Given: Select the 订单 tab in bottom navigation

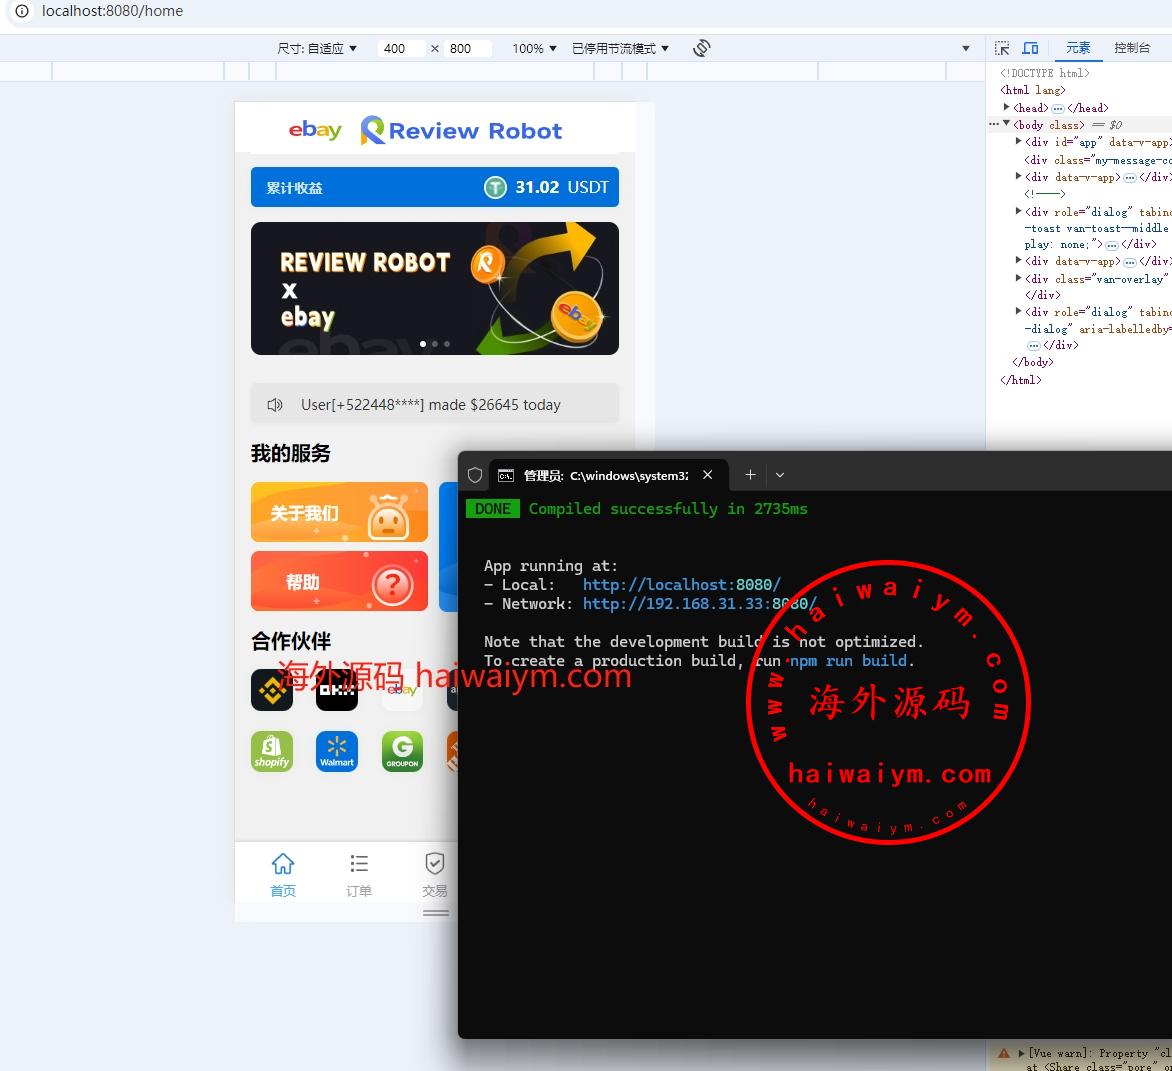Looking at the screenshot, I should point(359,875).
